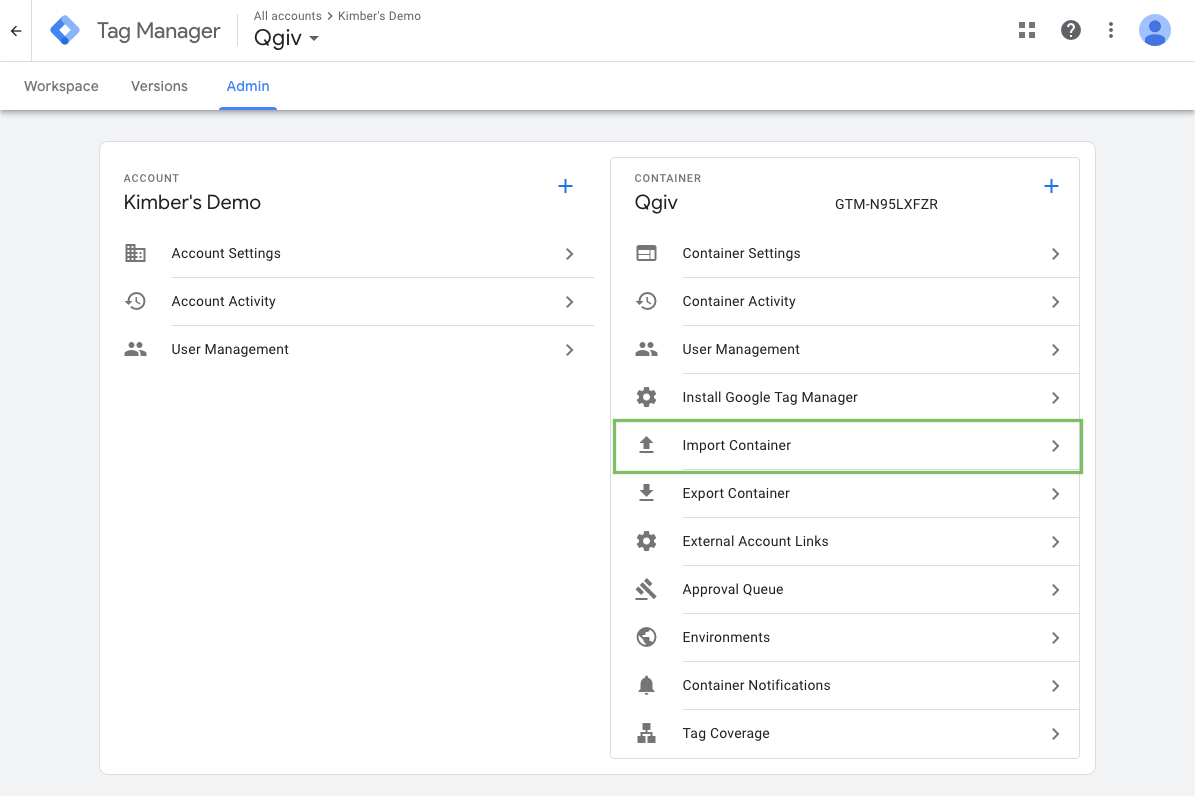Image resolution: width=1195 pixels, height=796 pixels.
Task: Expand Account Activity chevron
Action: [569, 302]
